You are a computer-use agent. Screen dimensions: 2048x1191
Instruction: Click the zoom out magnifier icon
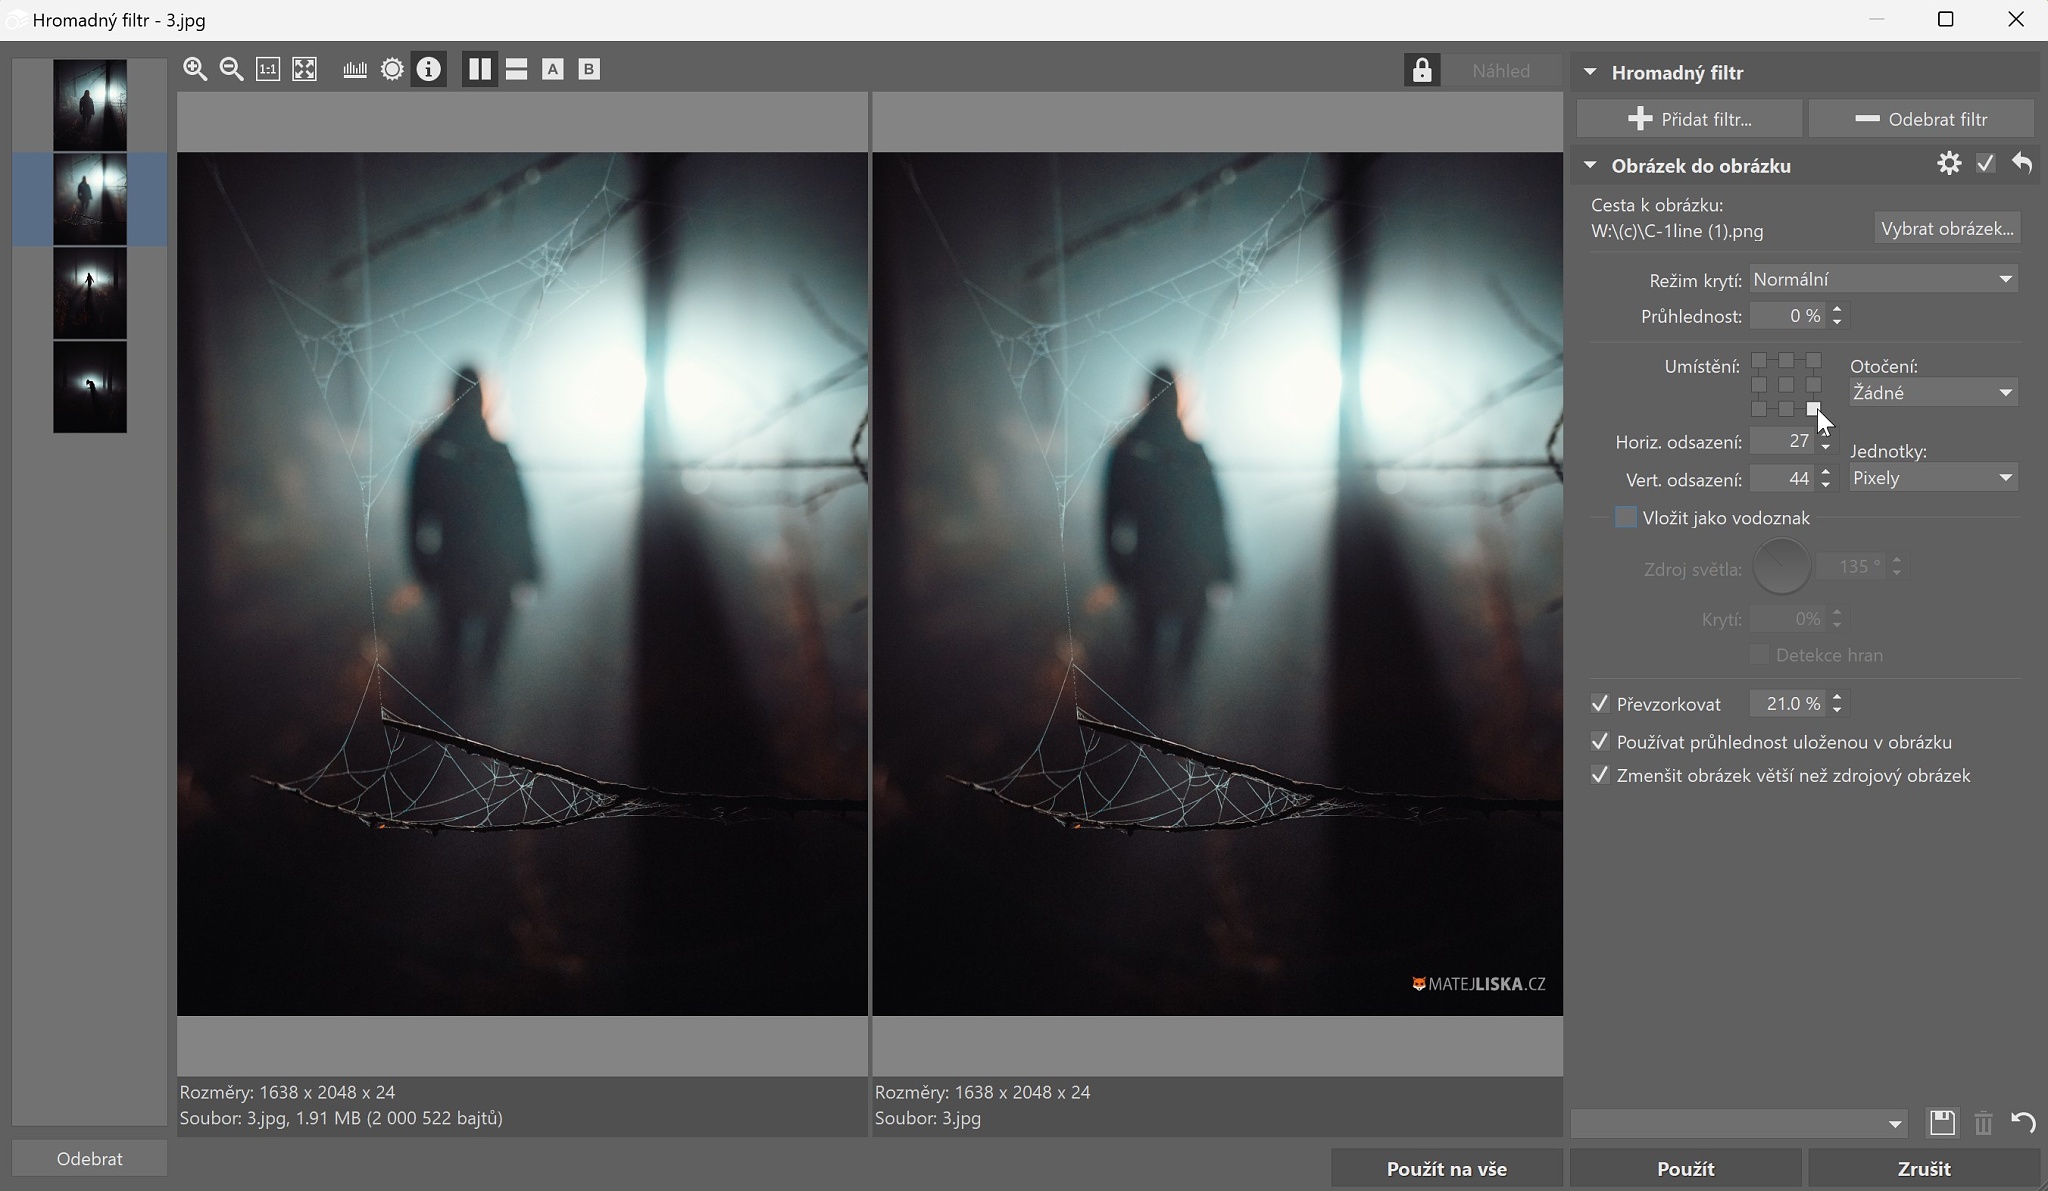[x=231, y=69]
